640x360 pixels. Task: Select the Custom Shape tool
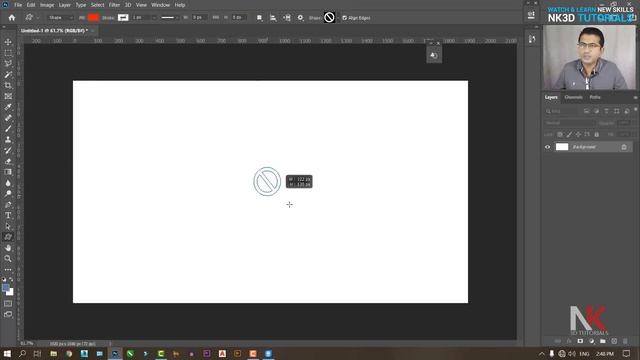8,237
